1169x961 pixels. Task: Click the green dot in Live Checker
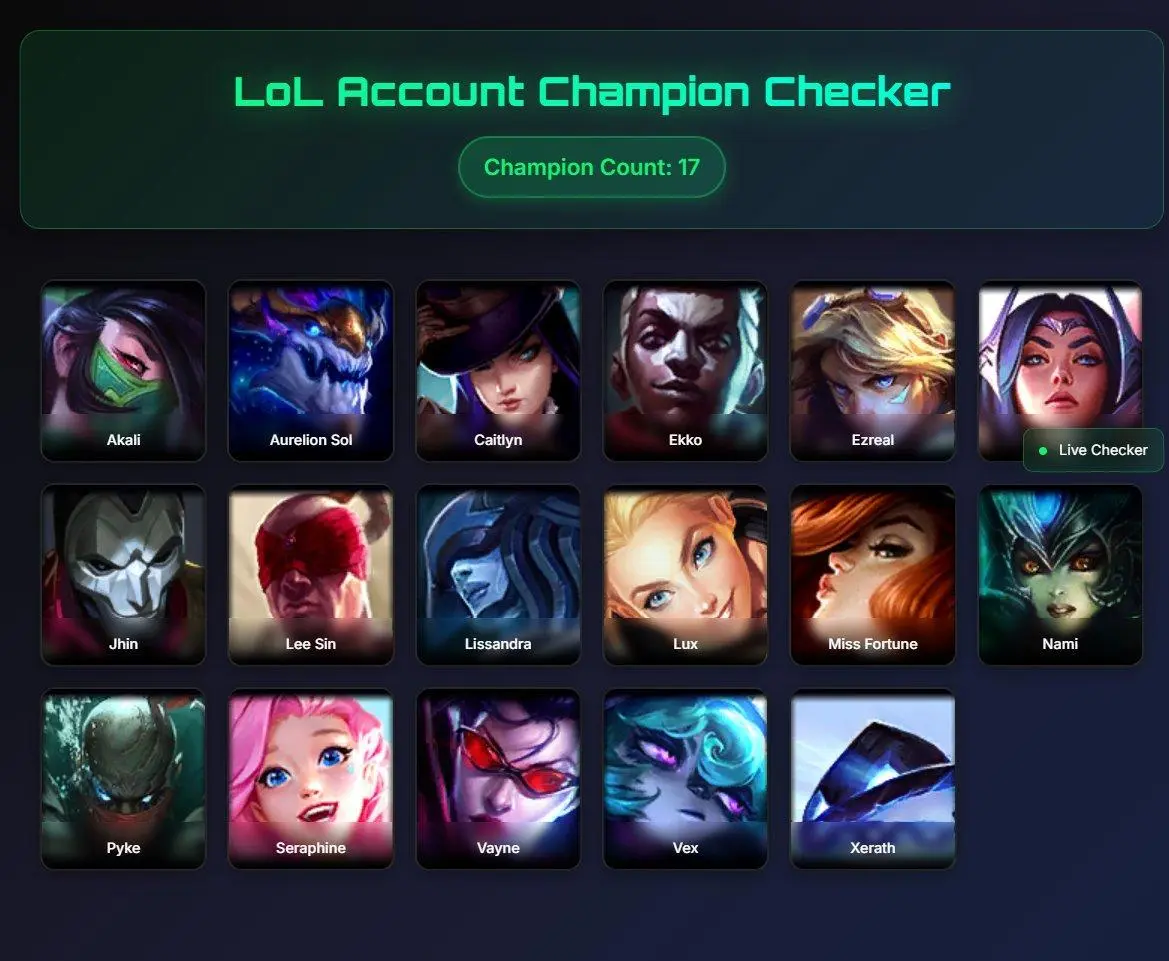click(x=1043, y=450)
